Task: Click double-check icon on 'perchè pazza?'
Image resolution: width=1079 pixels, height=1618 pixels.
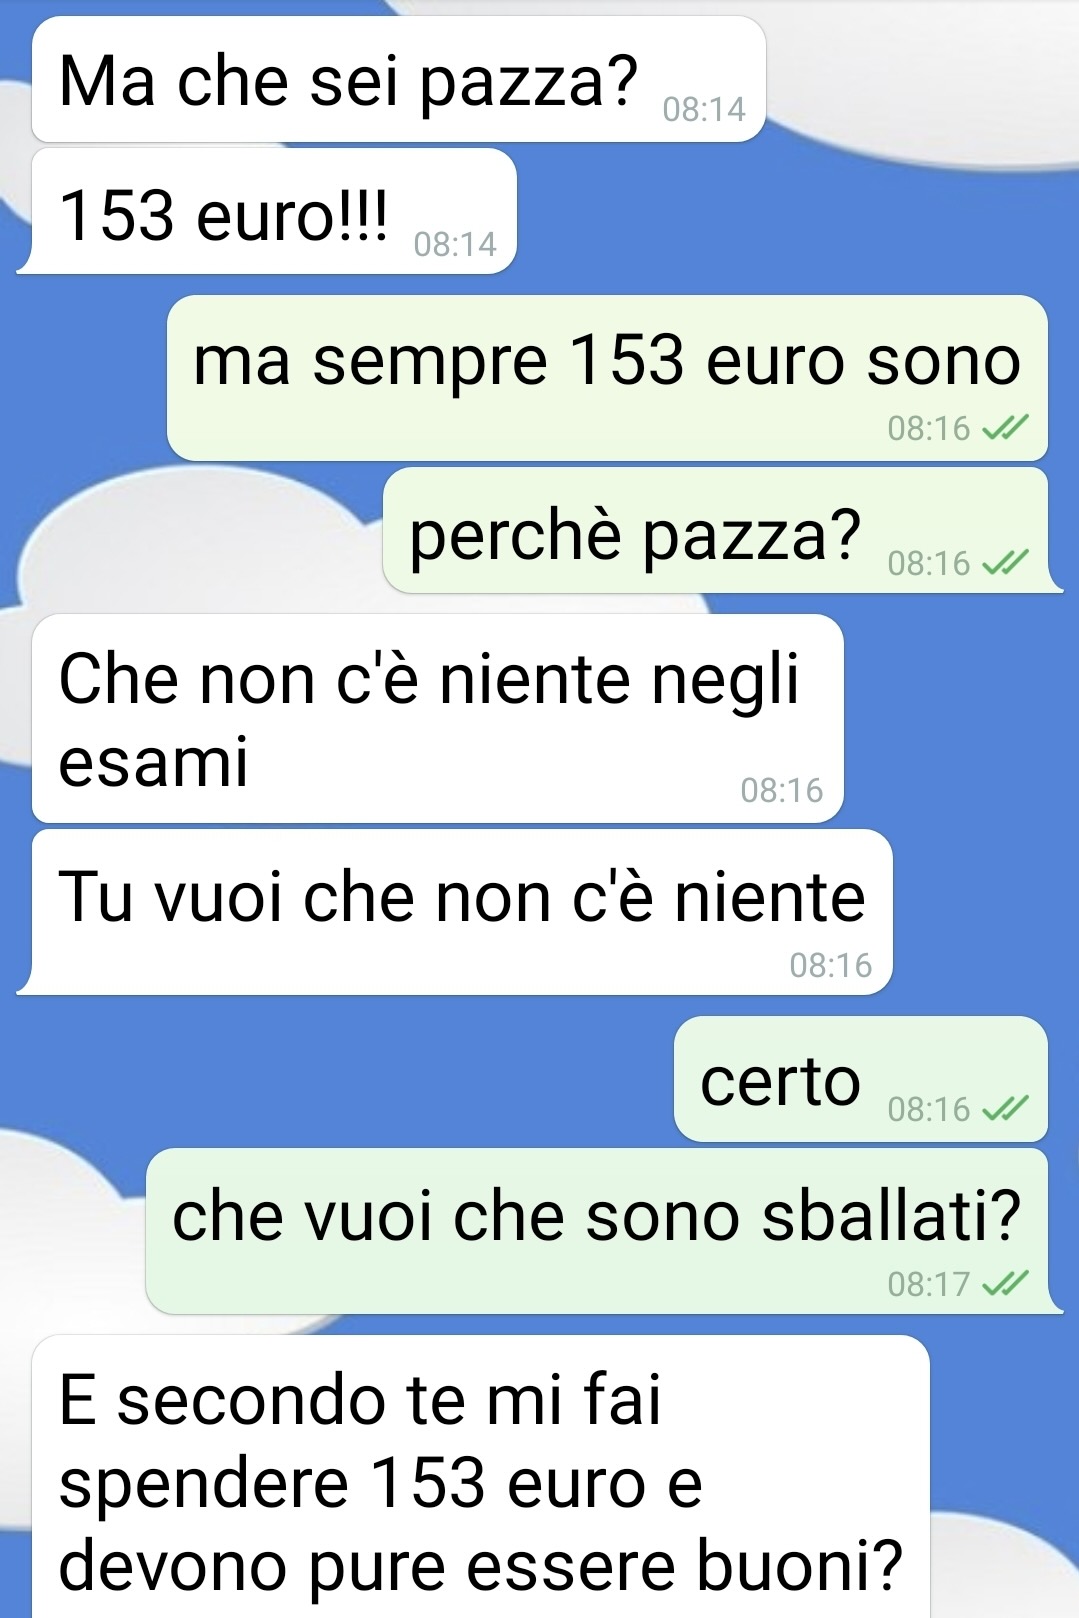Action: (x=1005, y=563)
